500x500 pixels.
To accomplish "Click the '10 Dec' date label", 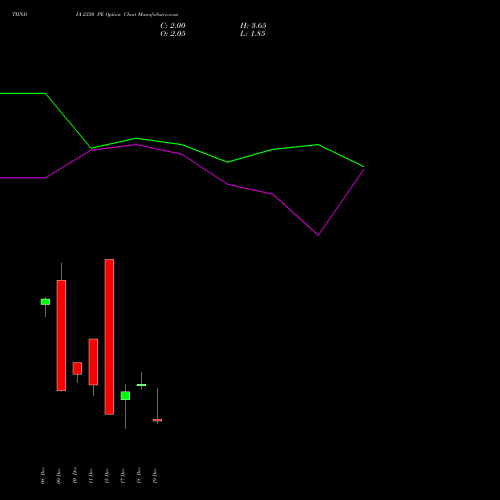I will pos(75,475).
